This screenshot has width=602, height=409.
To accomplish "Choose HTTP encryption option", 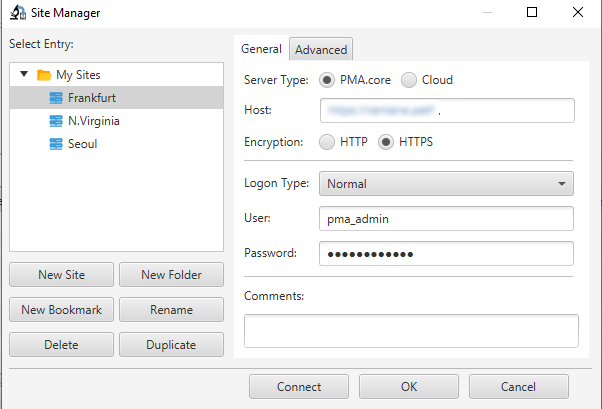I will pos(327,142).
